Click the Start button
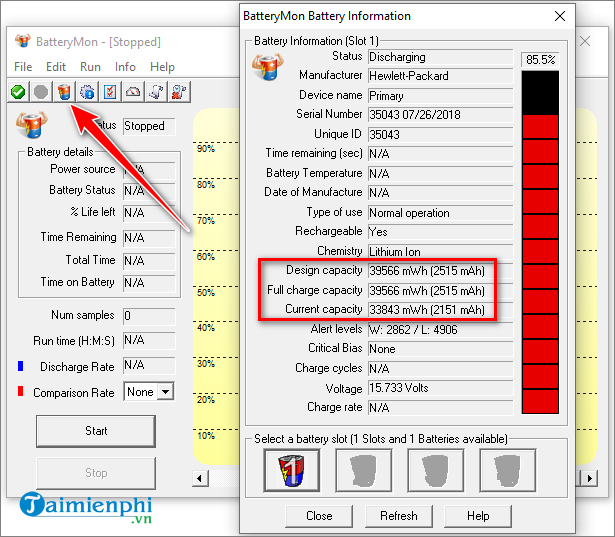Viewport: 615px width, 537px height. pyautogui.click(x=96, y=431)
